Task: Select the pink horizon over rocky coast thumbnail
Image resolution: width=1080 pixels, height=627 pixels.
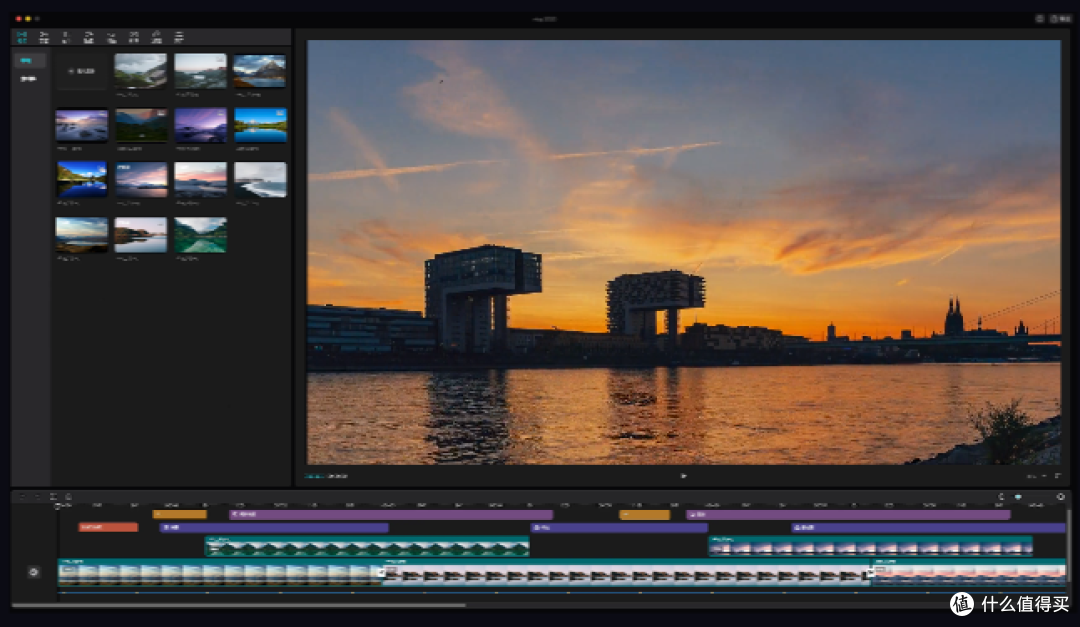Action: pos(200,180)
